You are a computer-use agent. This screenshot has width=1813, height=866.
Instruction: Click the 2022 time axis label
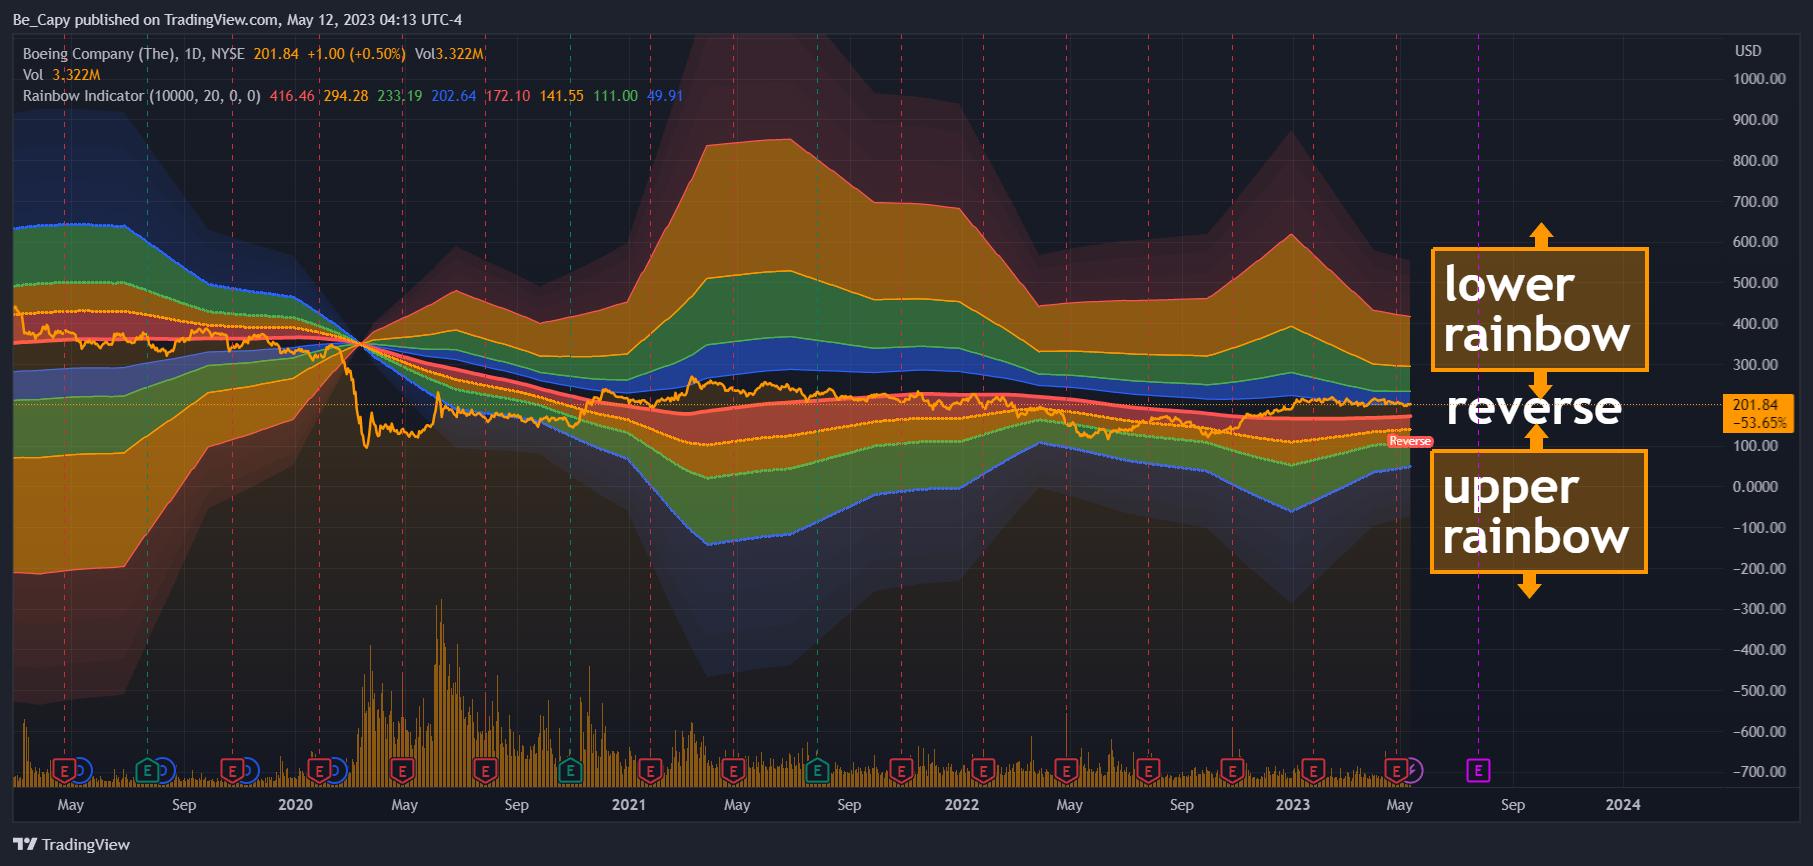pos(962,805)
